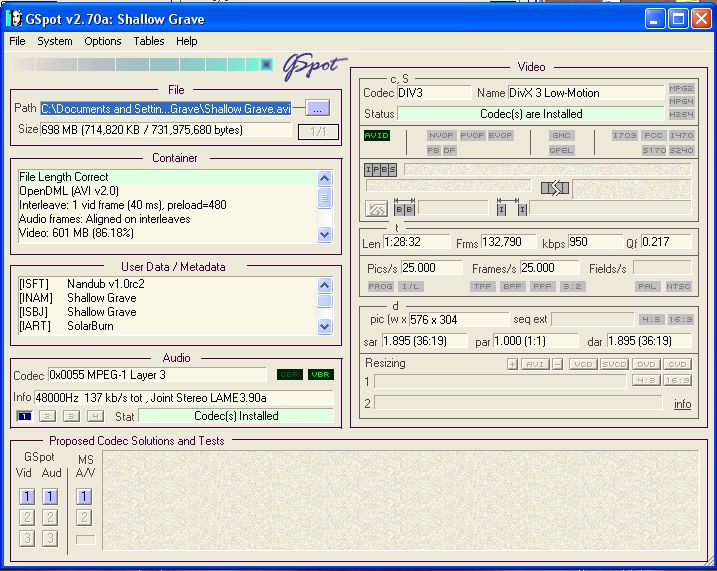Click the Container list scrollbar thumb
Viewport: 717px width, 571px height.
325,198
